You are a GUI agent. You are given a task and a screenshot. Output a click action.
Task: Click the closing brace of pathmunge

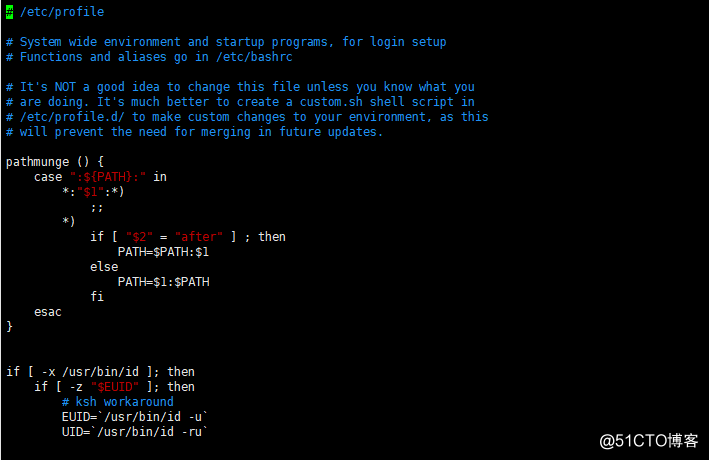pos(9,327)
